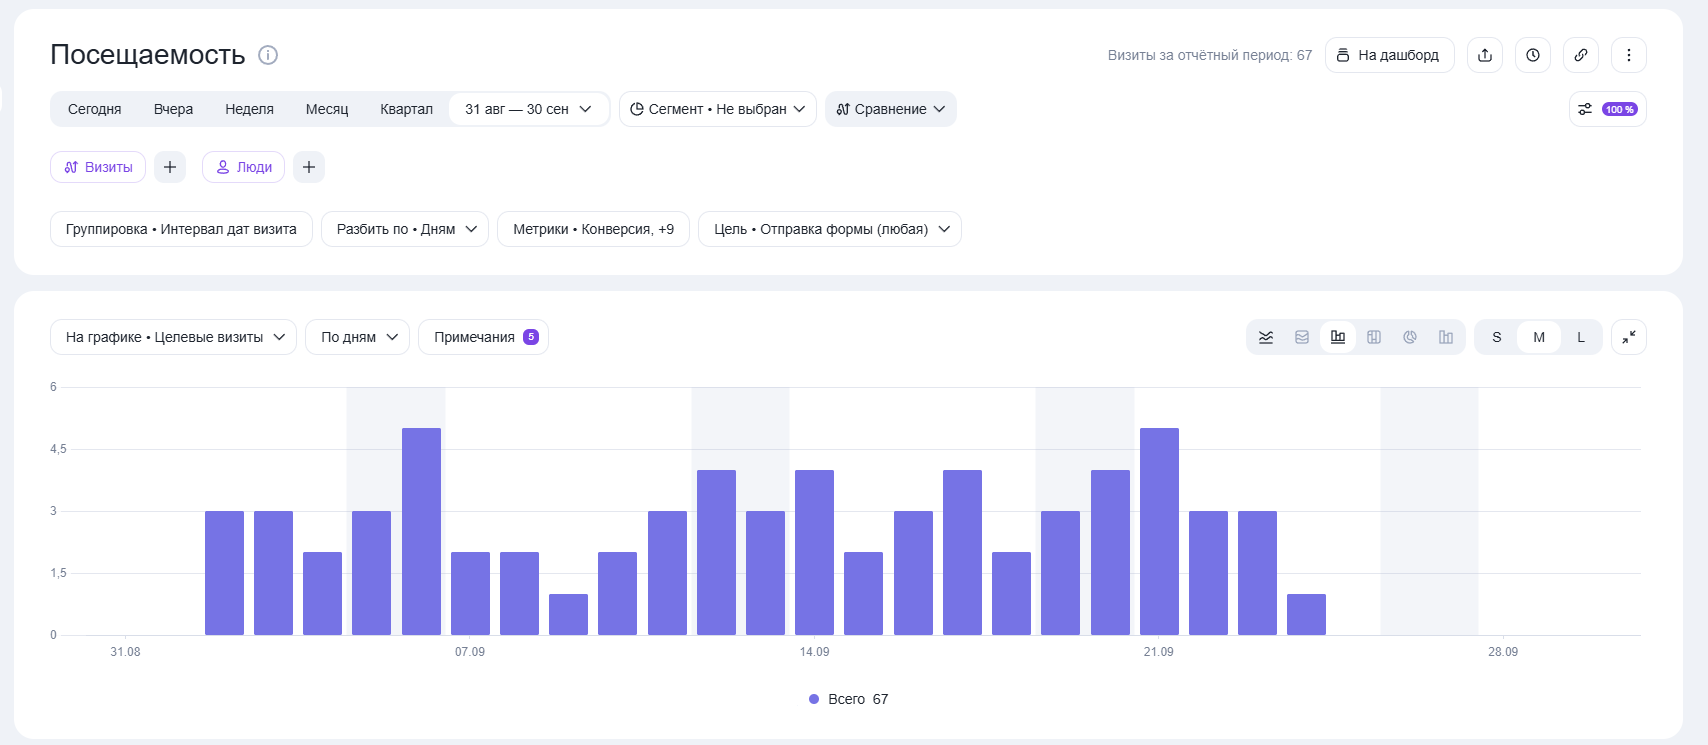
Task: Add a condition next to Визиты
Action: pos(170,167)
